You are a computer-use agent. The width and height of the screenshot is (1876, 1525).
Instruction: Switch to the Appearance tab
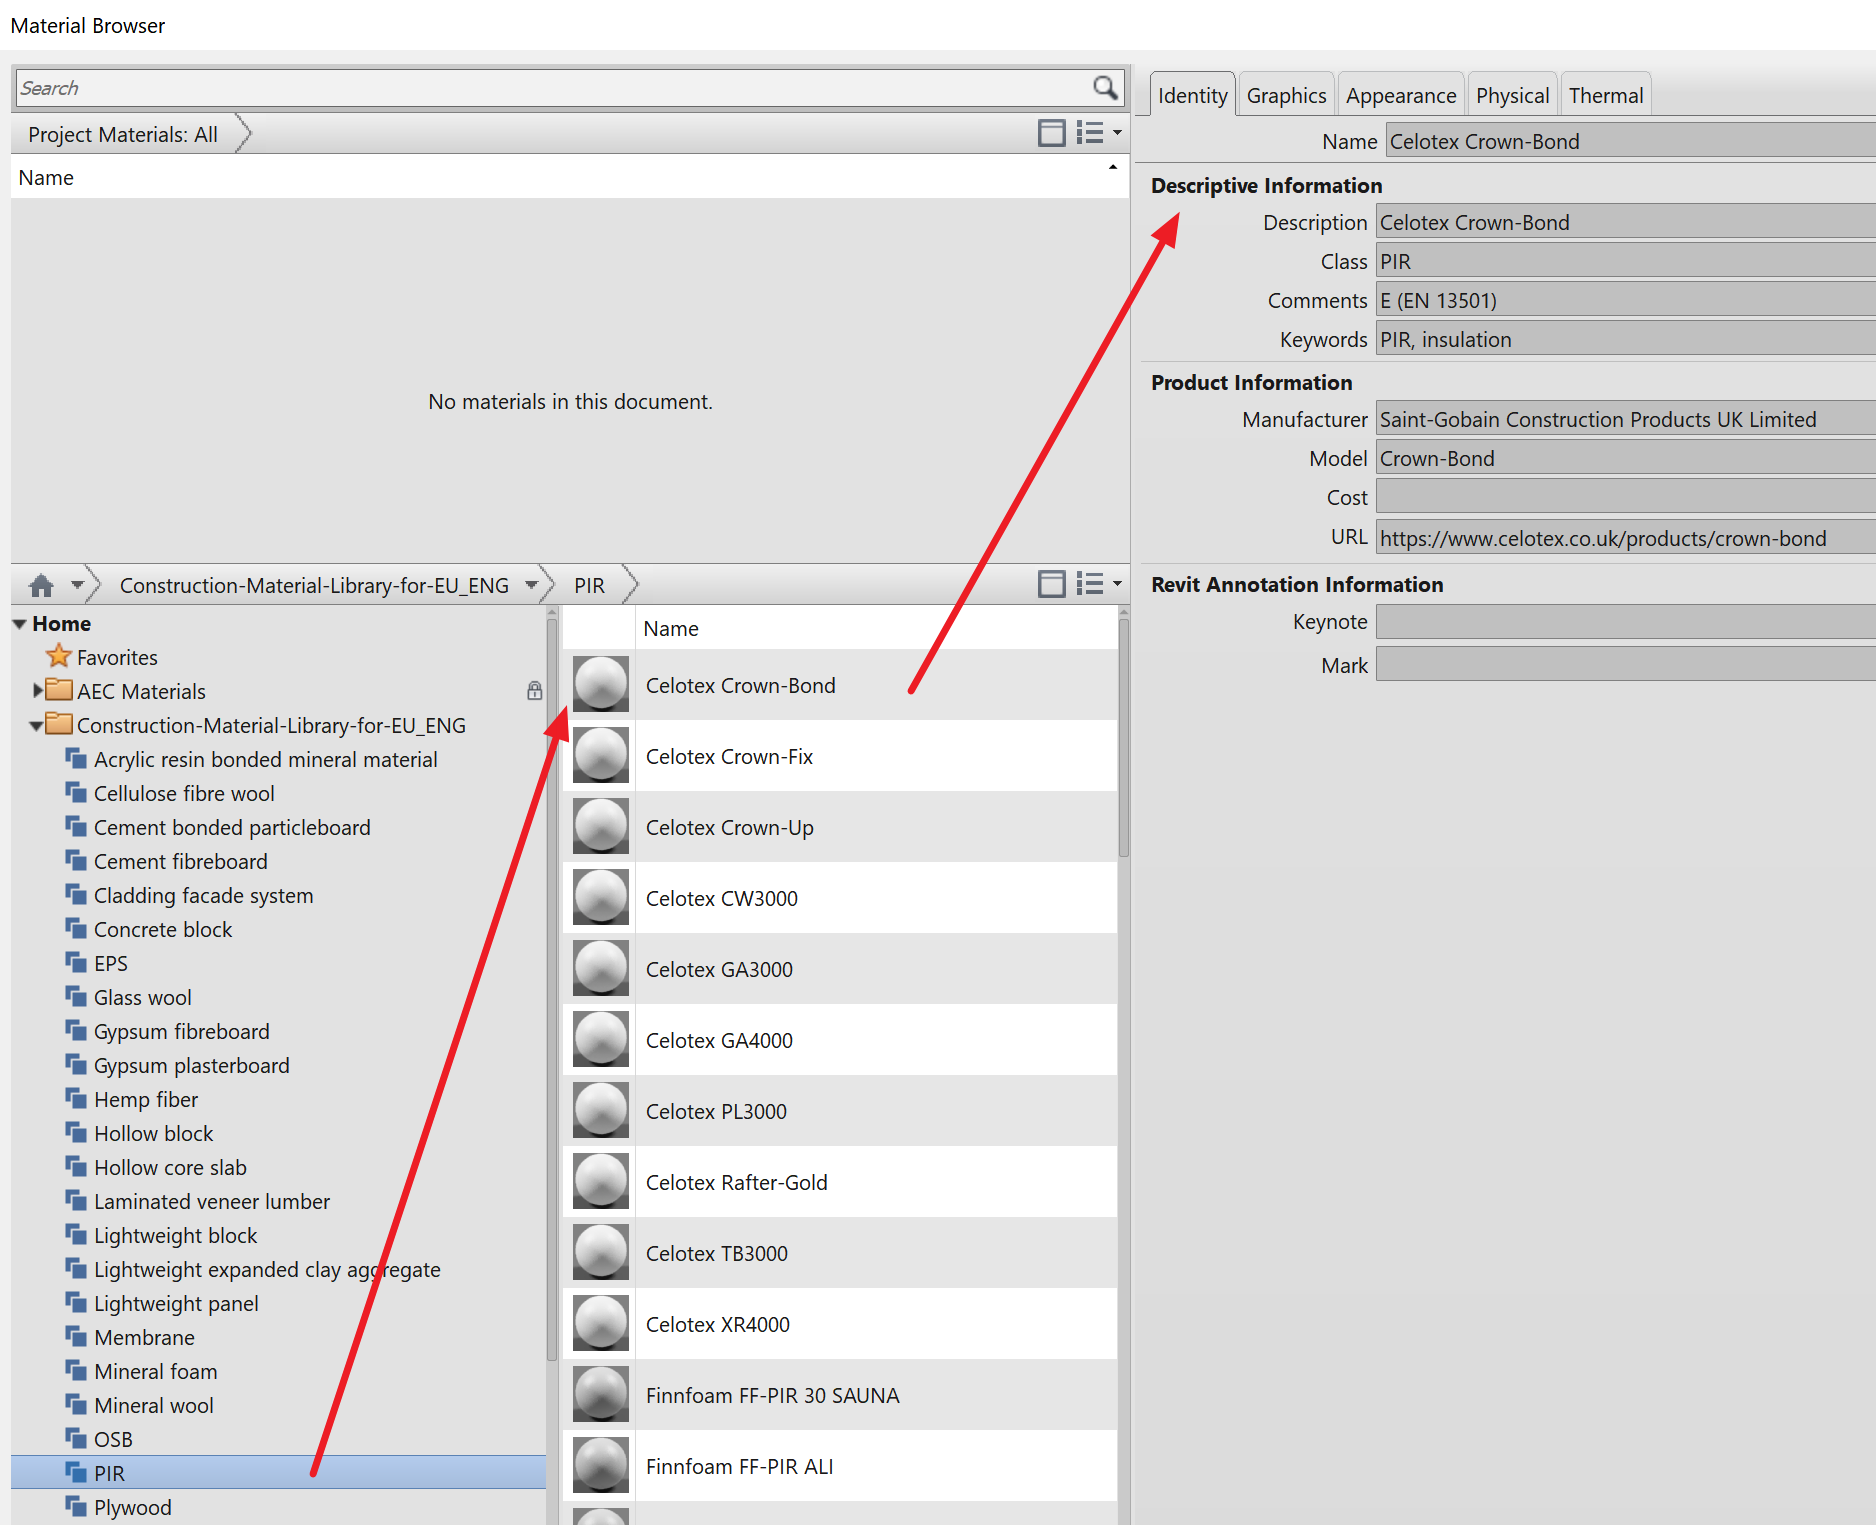[x=1400, y=94]
